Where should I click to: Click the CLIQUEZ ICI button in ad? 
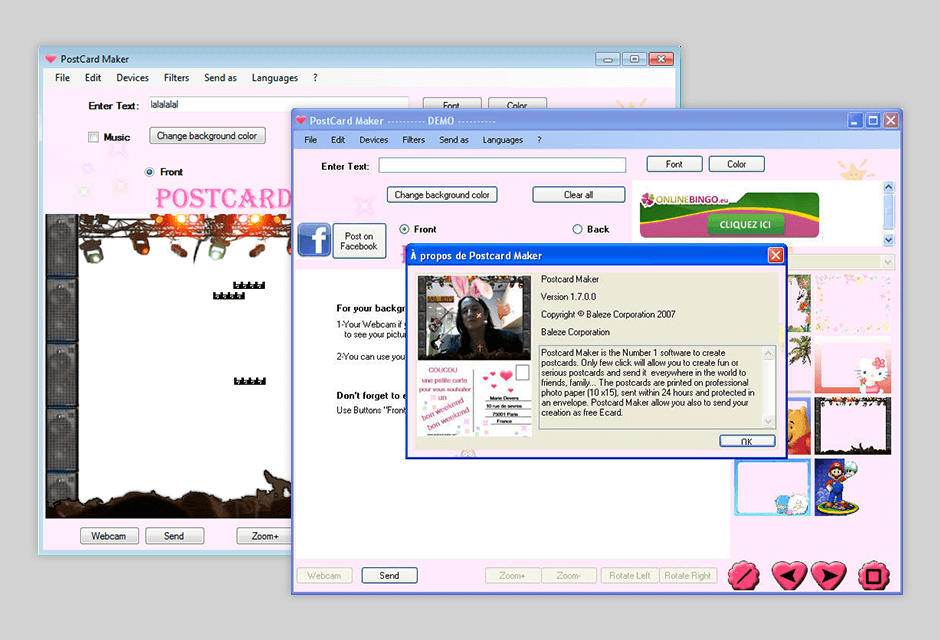(x=745, y=225)
